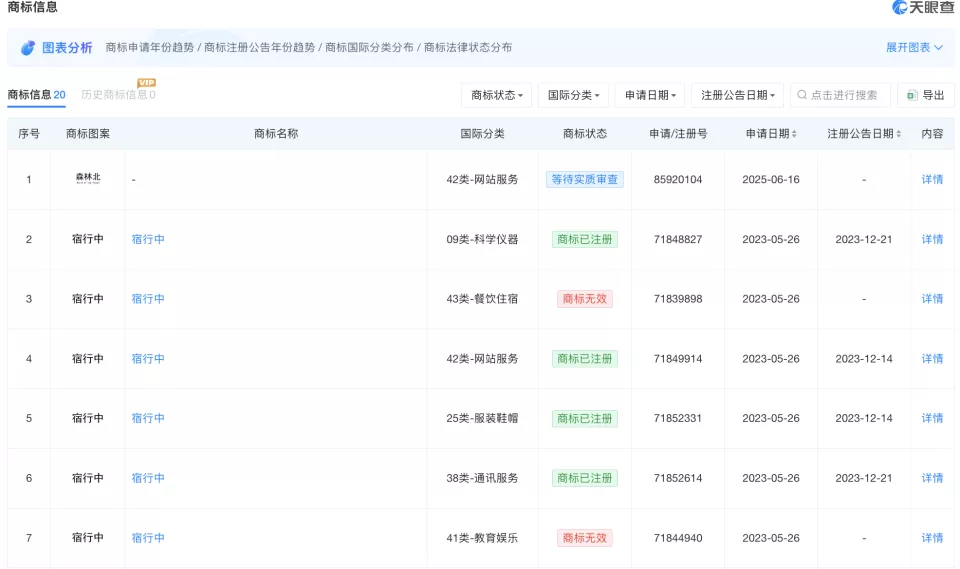Open the 森林北 trademark image thumbnail
The width and height of the screenshot is (960, 569).
point(88,179)
